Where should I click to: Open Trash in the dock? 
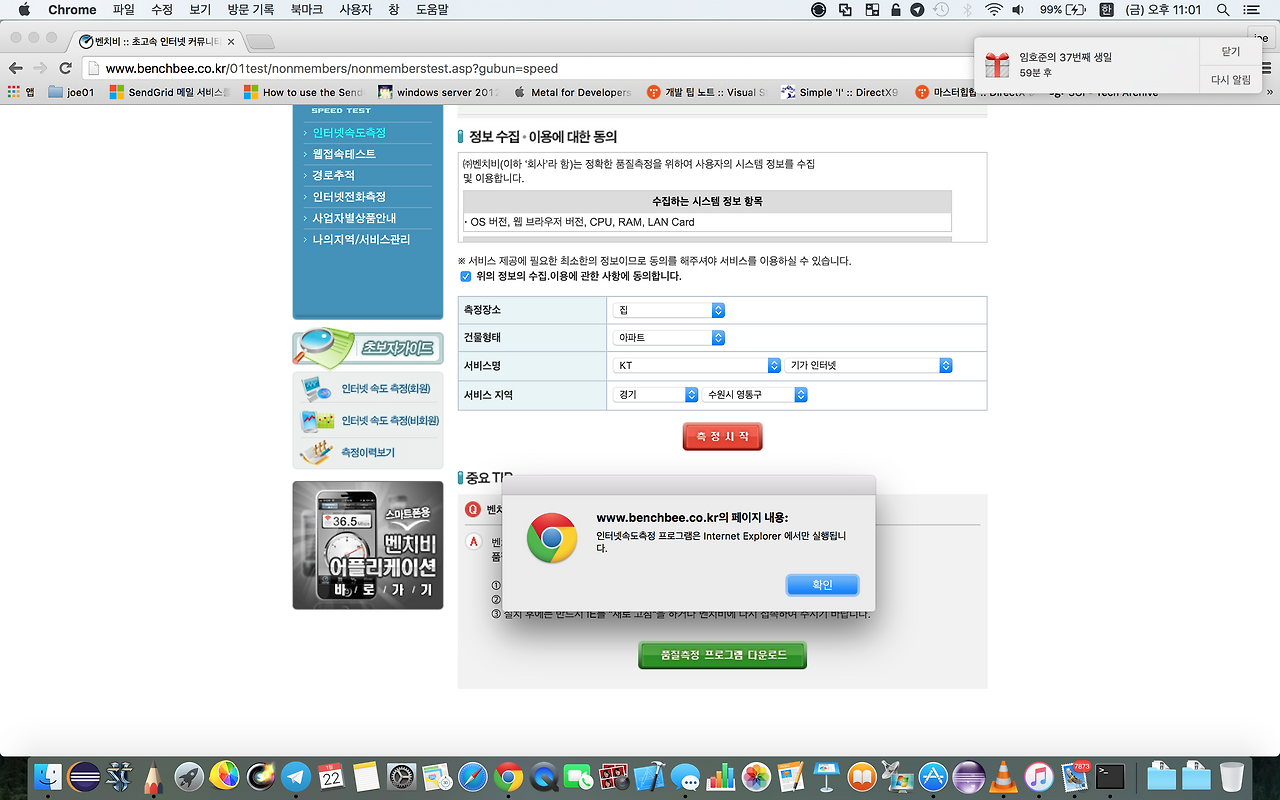pyautogui.click(x=1232, y=776)
